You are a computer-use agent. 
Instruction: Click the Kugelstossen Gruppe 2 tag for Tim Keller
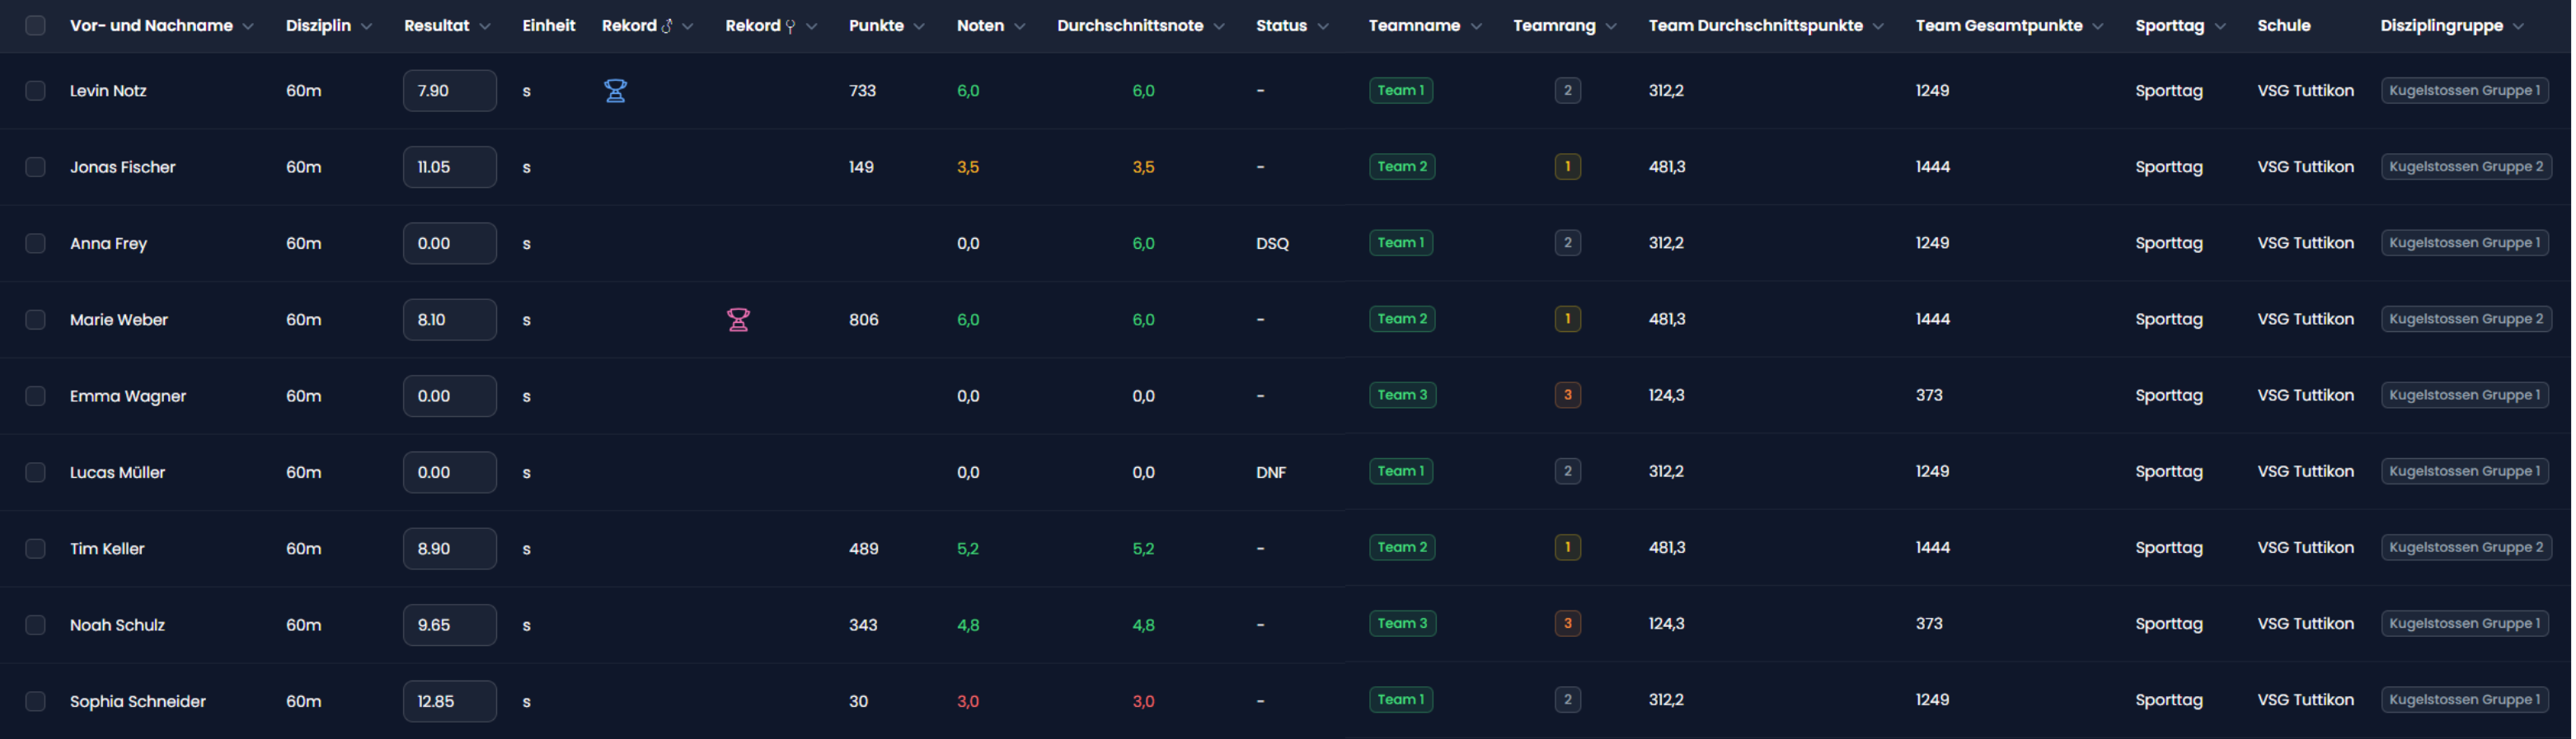coord(2465,548)
